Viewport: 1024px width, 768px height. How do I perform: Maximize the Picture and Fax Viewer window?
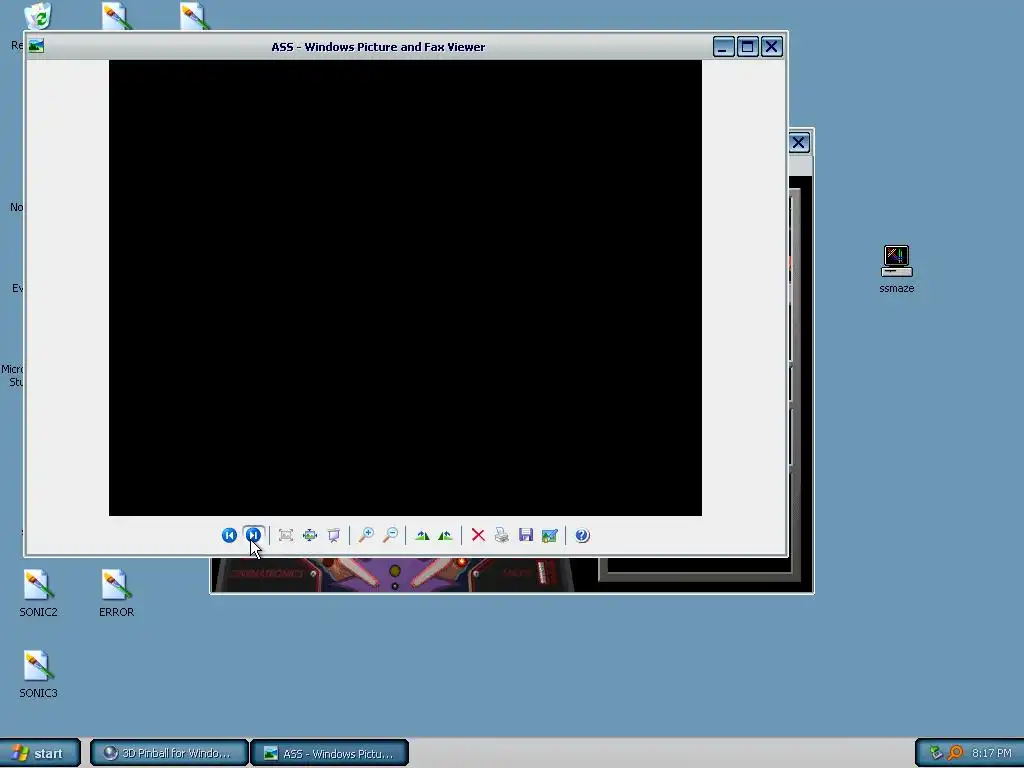click(748, 47)
